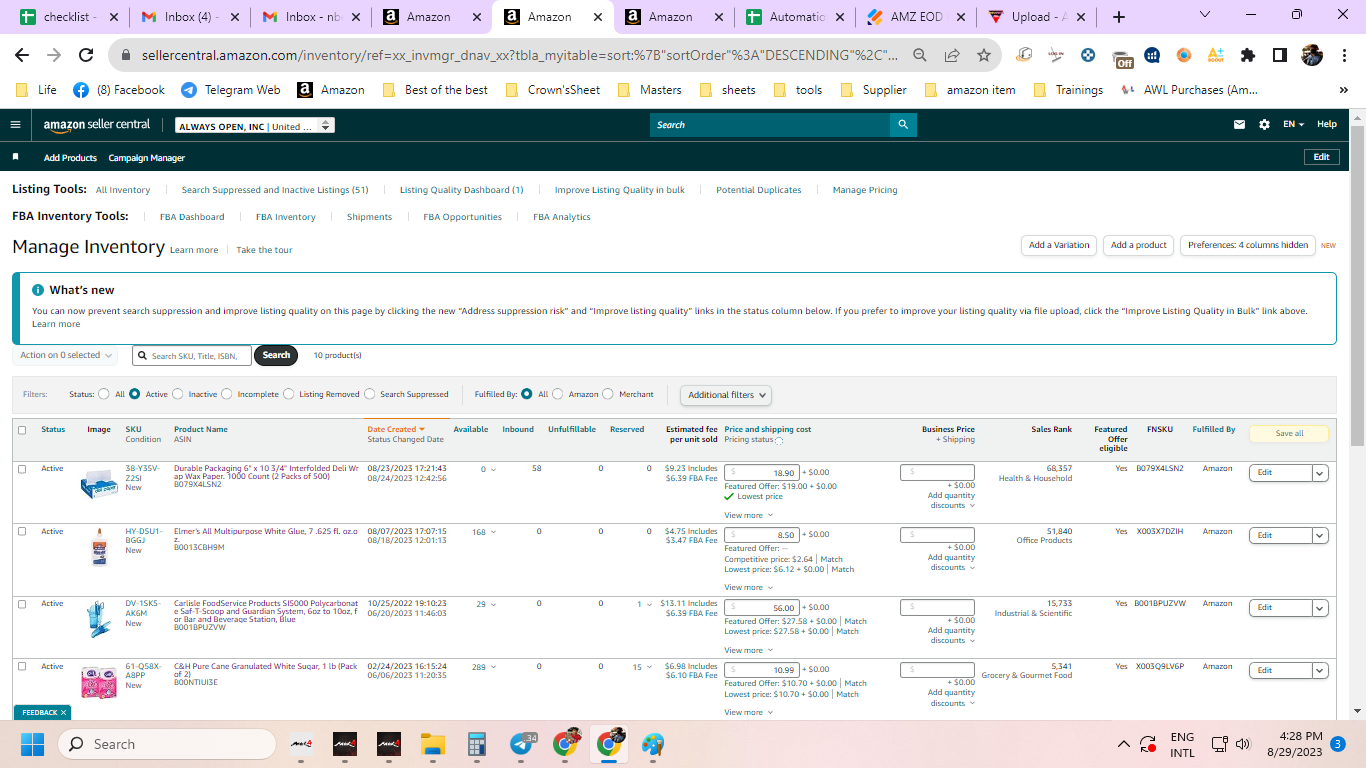Bookmark this page with the star icon

(984, 55)
